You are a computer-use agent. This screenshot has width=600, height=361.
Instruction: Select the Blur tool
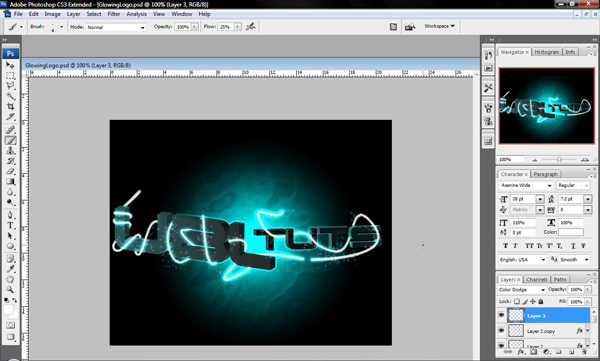click(x=10, y=192)
